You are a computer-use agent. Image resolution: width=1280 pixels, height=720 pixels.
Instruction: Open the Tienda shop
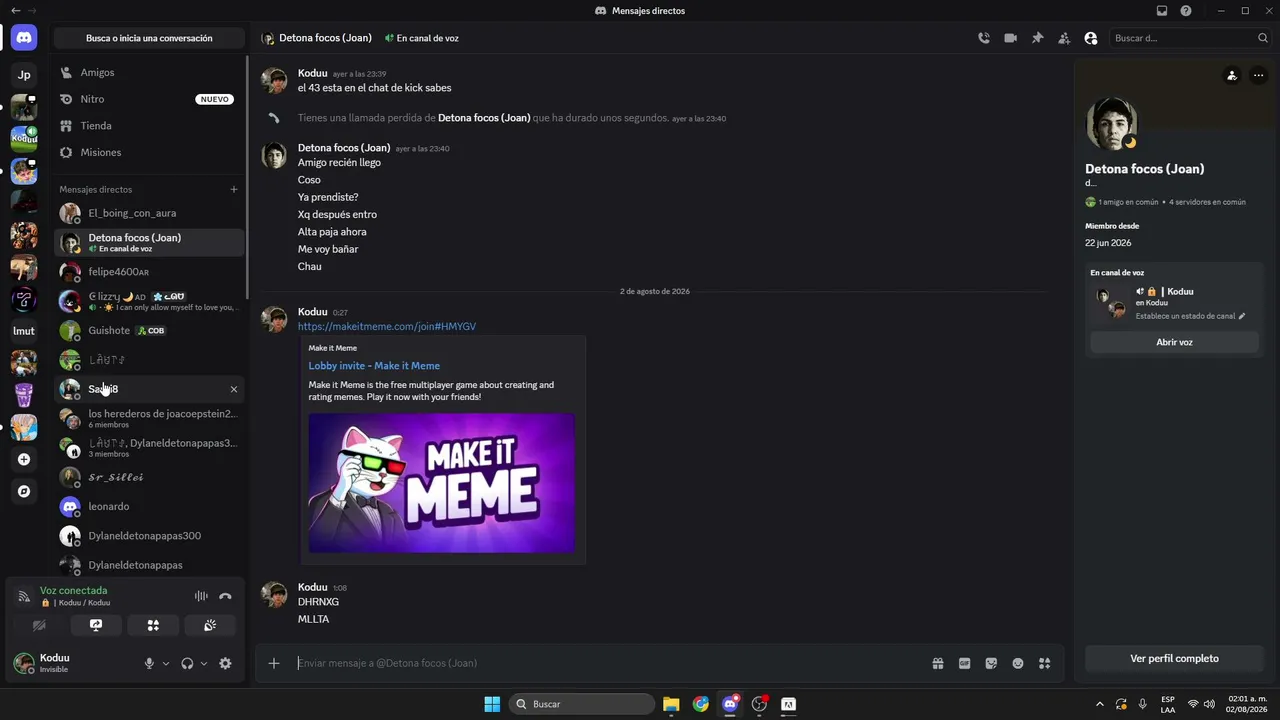click(x=149, y=126)
